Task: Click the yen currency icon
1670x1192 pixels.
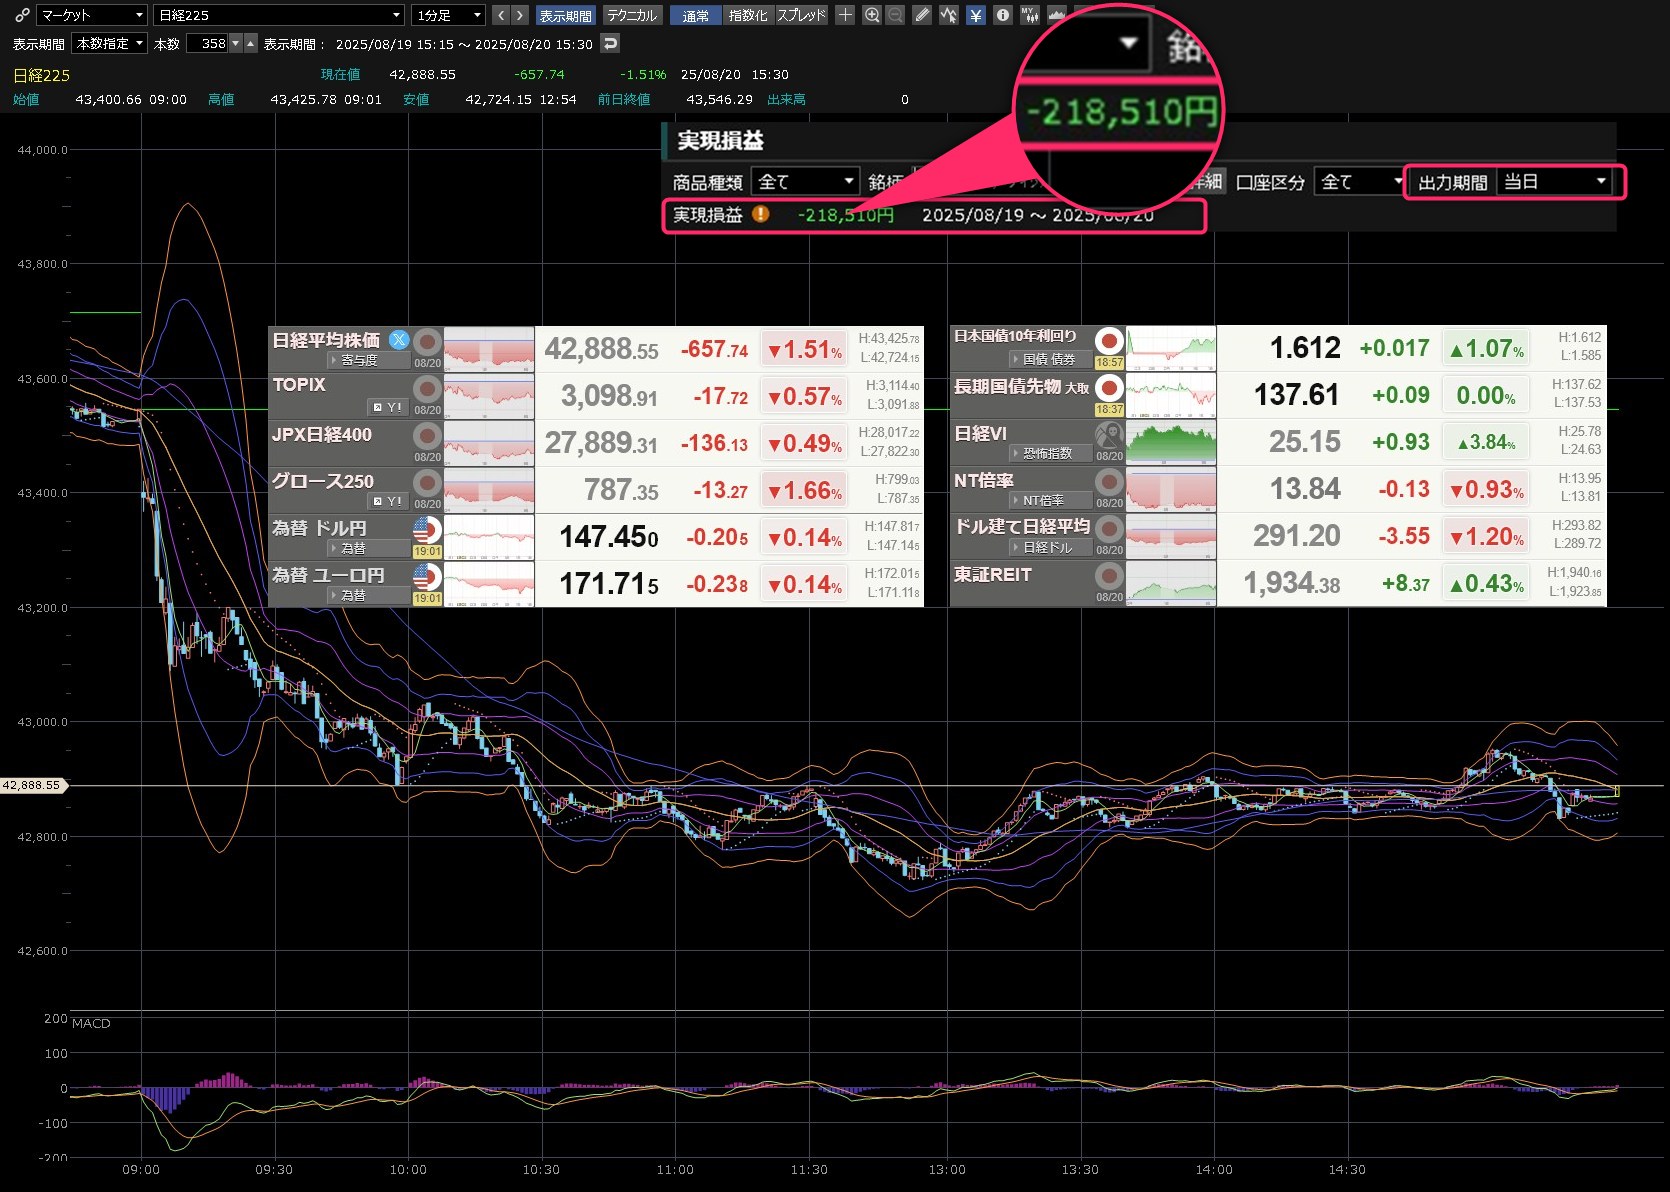Action: point(976,15)
